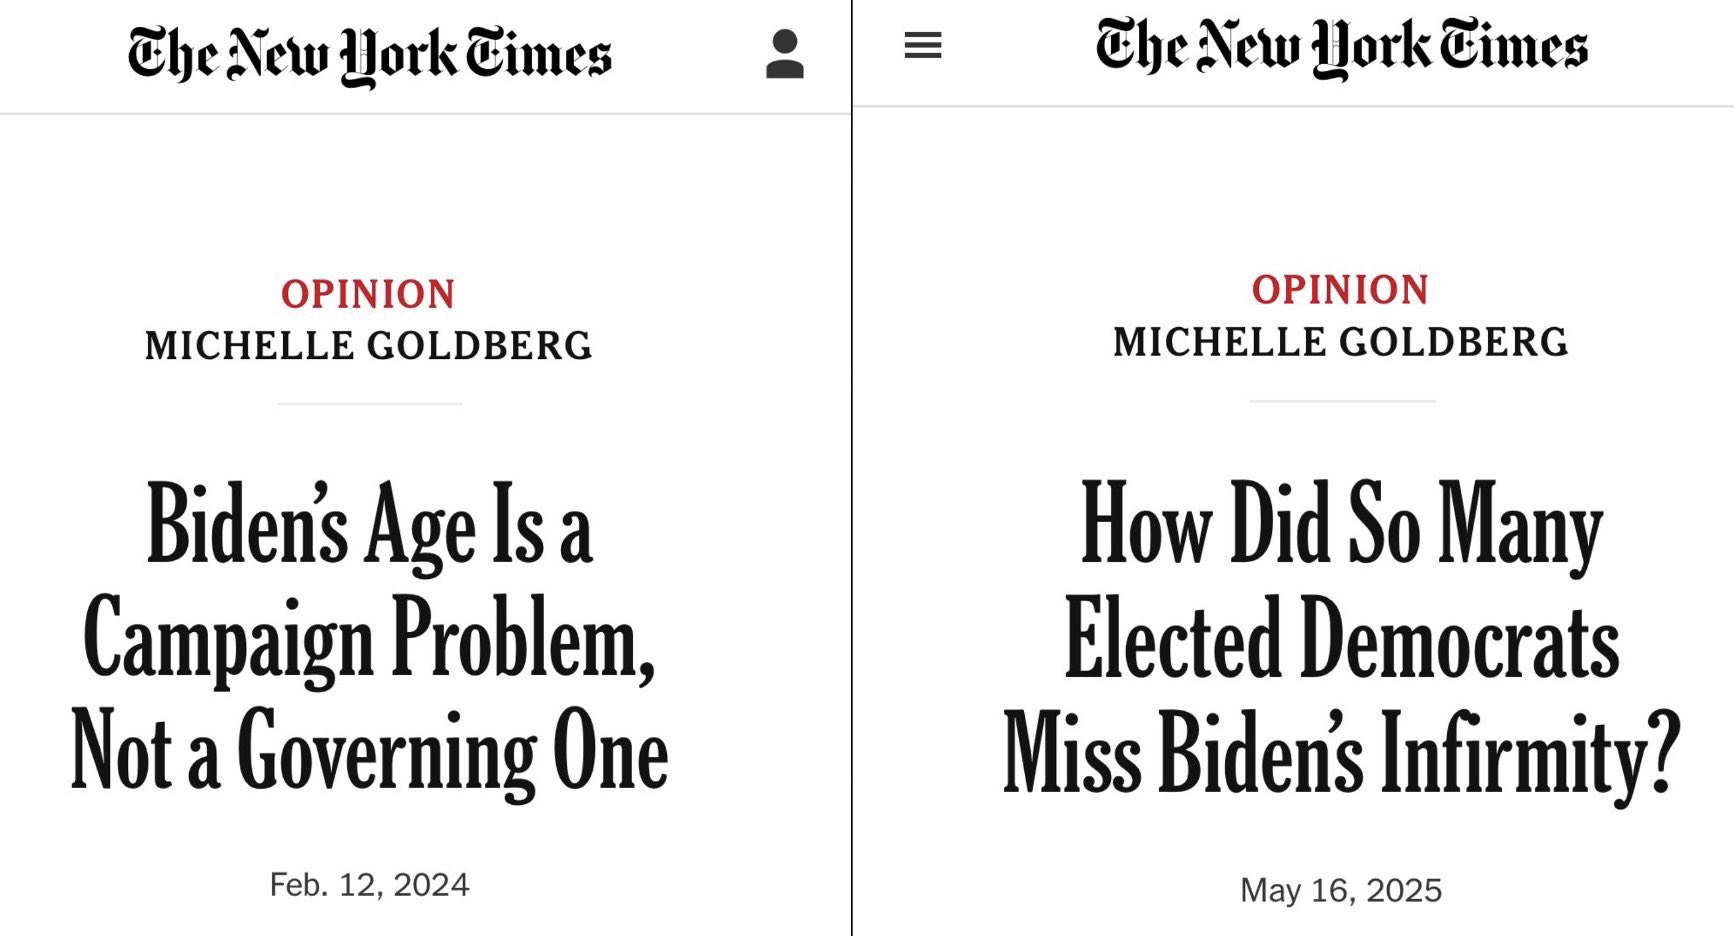Open the account profile icon
1734x936 pixels.
click(785, 54)
